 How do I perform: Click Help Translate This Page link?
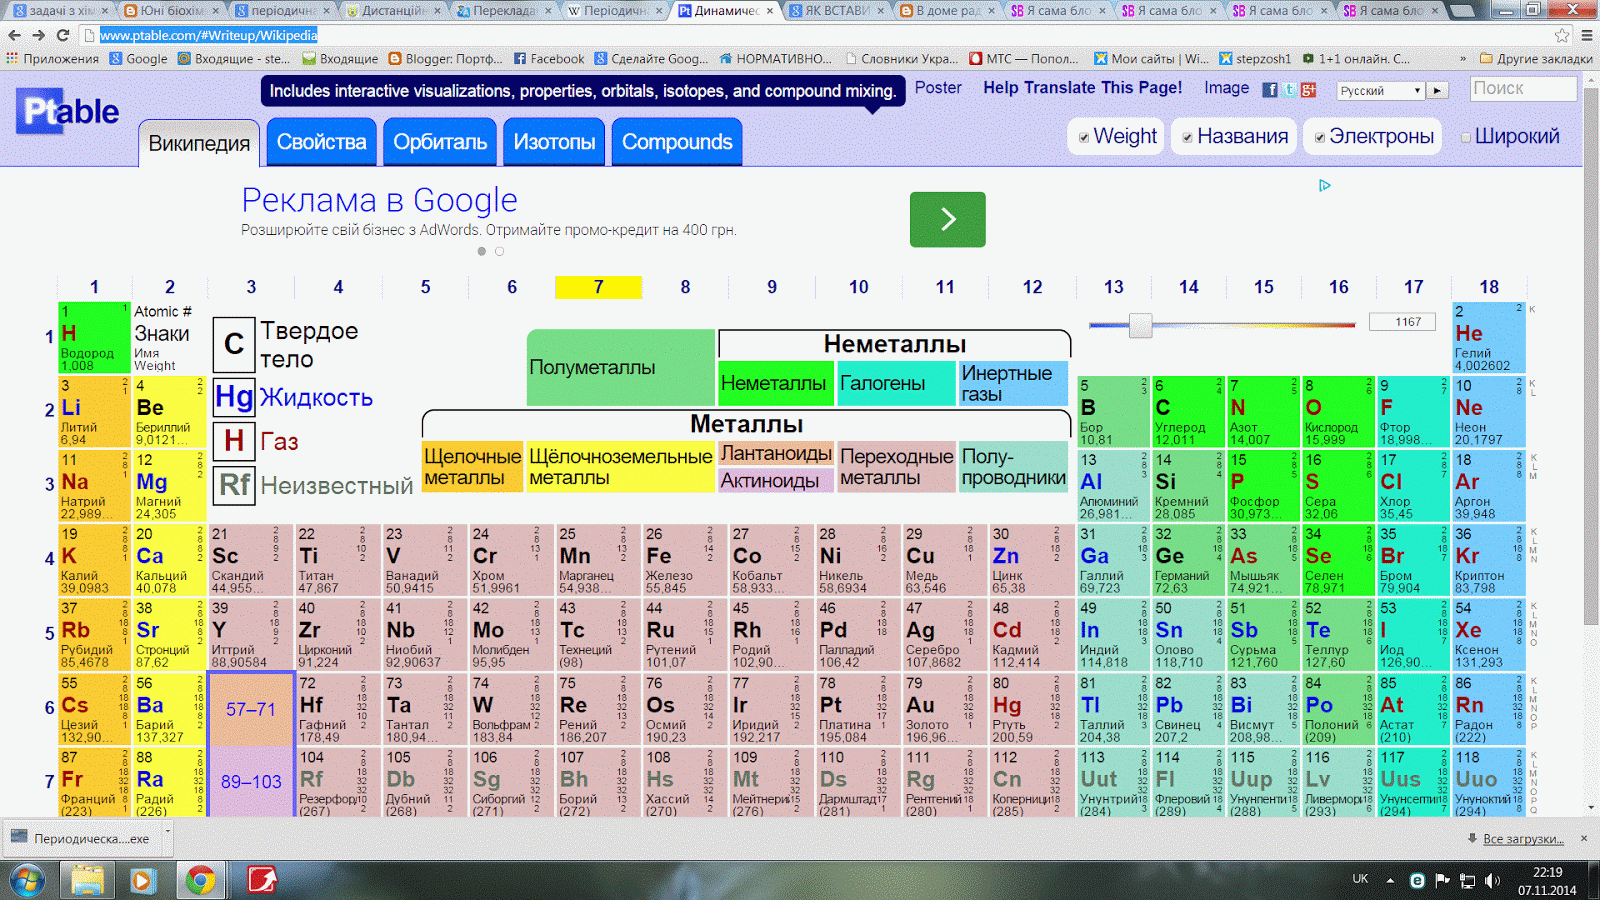pyautogui.click(x=1082, y=88)
